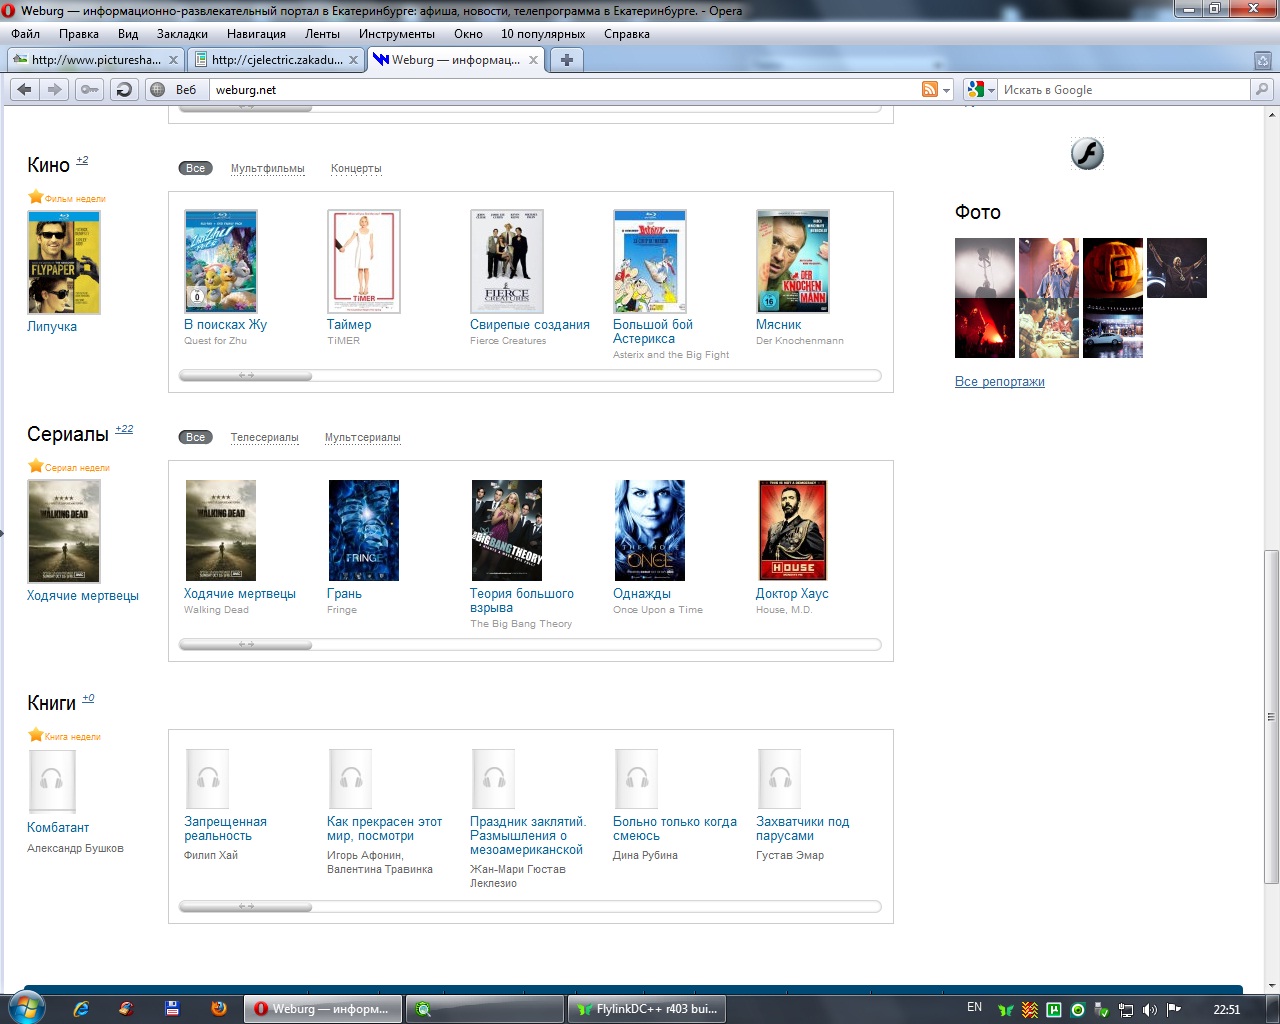Screen dimensions: 1280x1024
Task: Open the Доктор Хаус series link
Action: tap(792, 593)
